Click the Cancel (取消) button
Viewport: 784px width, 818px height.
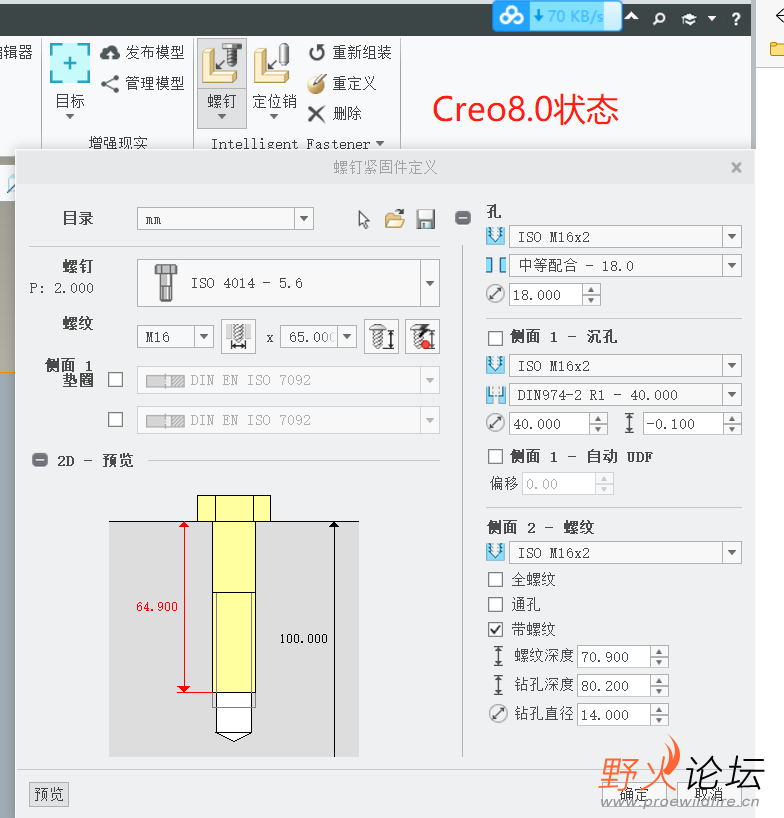pyautogui.click(x=710, y=795)
